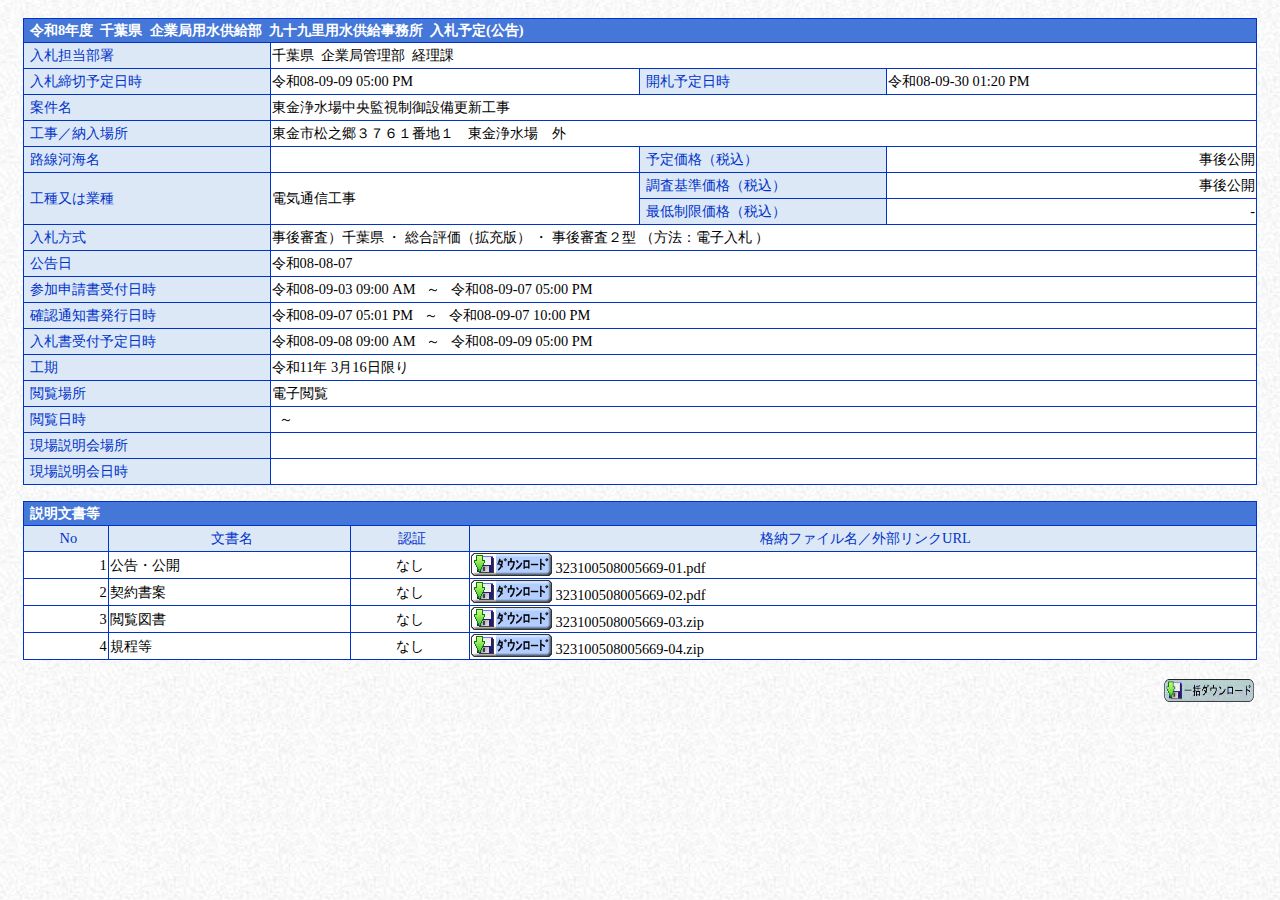
Task: Click the 確認通知書発行日時 label
Action: tap(147, 316)
